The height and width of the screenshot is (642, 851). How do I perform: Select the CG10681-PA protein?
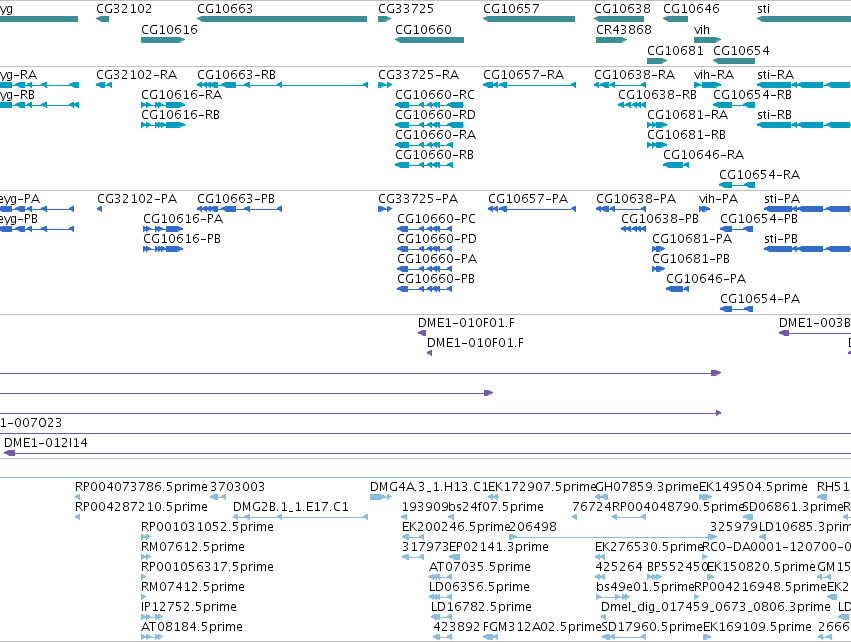(658, 249)
